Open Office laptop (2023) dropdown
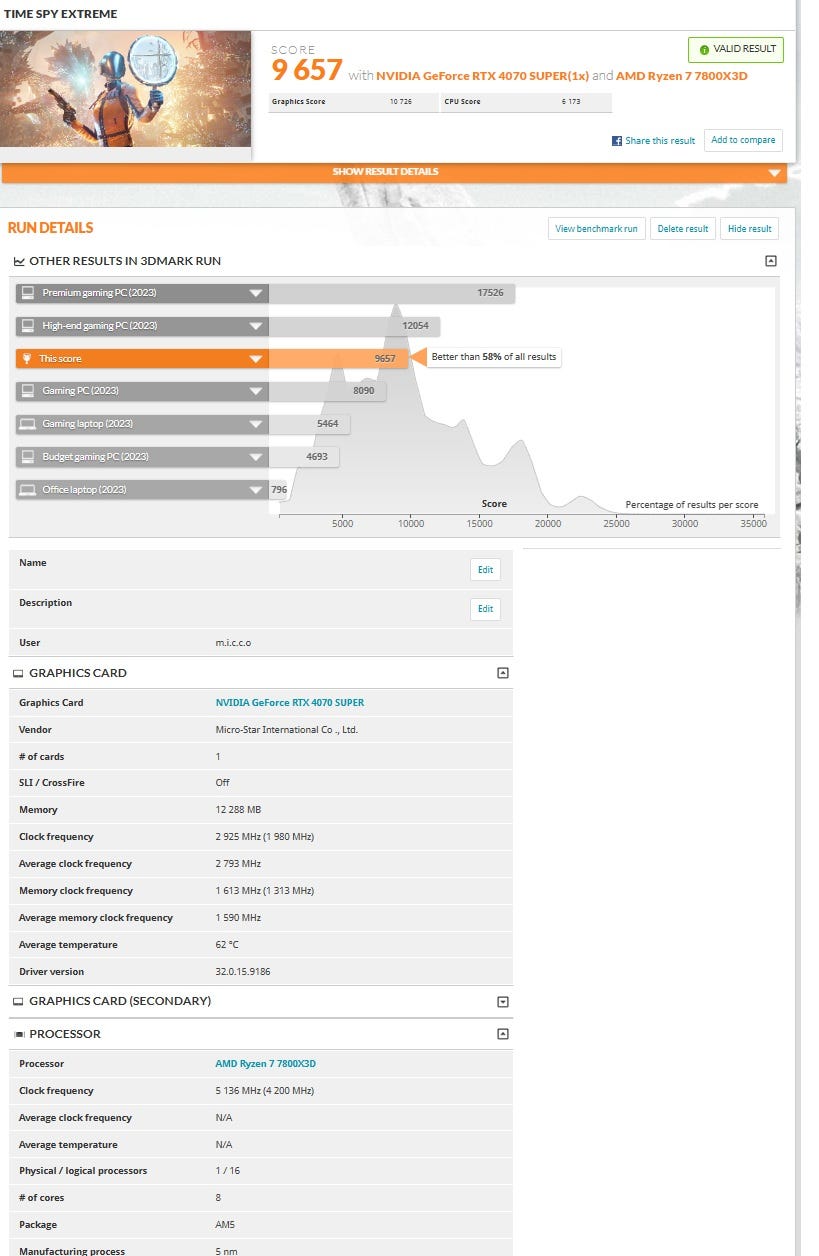 [256, 490]
